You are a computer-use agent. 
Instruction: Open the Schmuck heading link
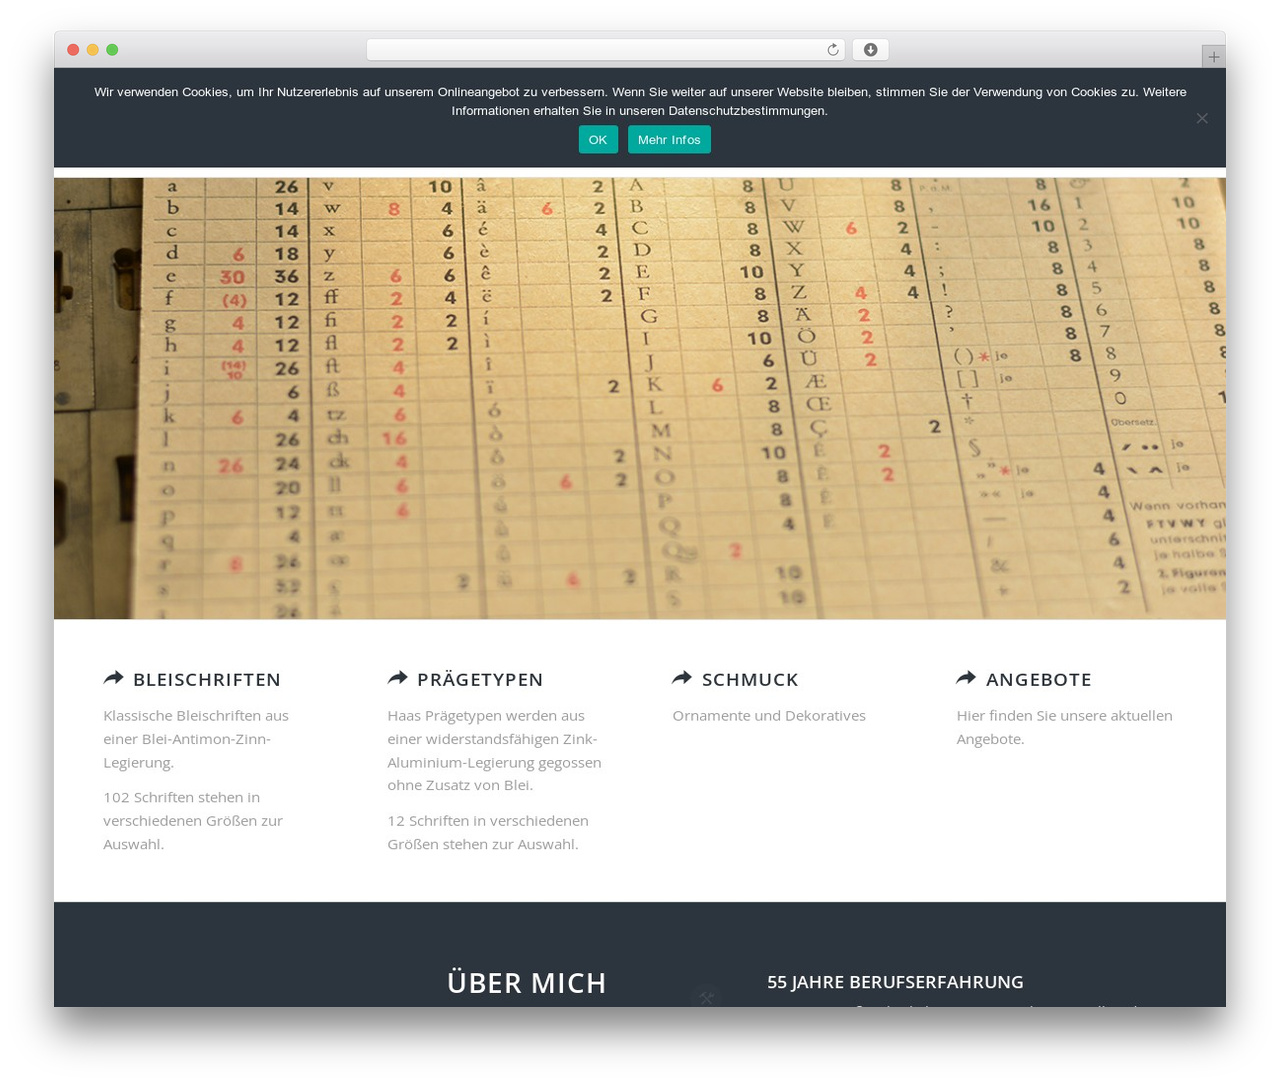pyautogui.click(x=750, y=680)
